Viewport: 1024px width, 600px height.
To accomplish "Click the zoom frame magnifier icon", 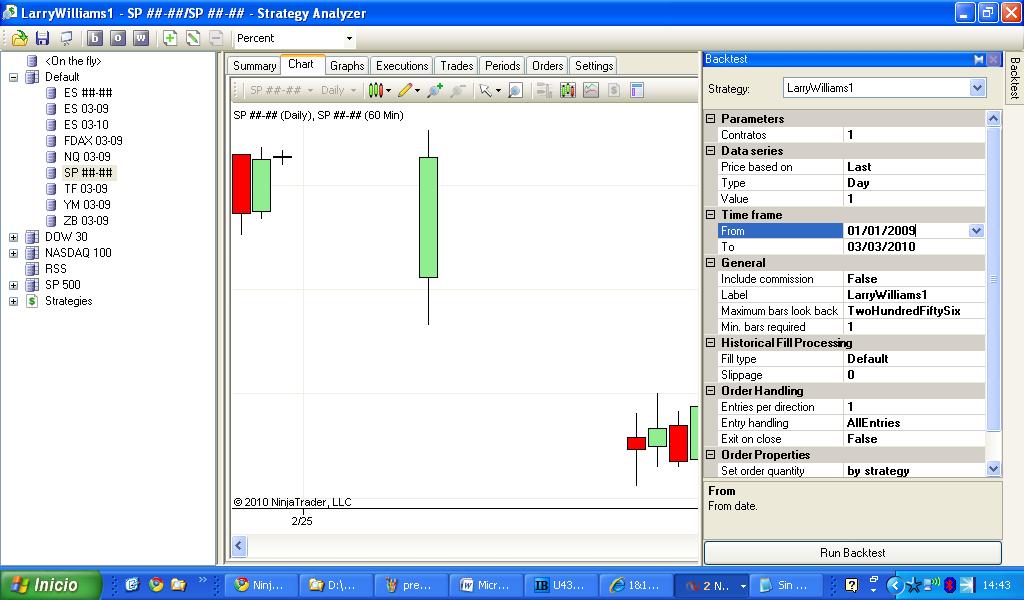I will 515,90.
